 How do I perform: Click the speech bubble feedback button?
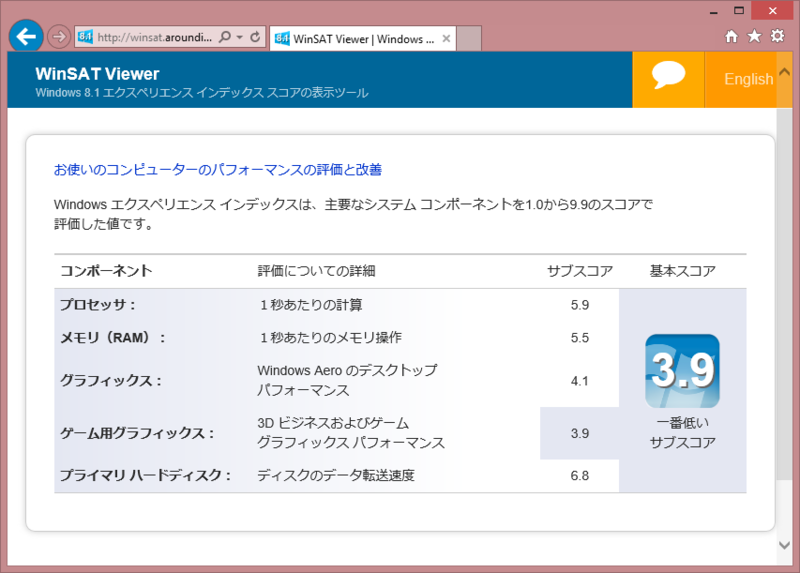pos(668,79)
